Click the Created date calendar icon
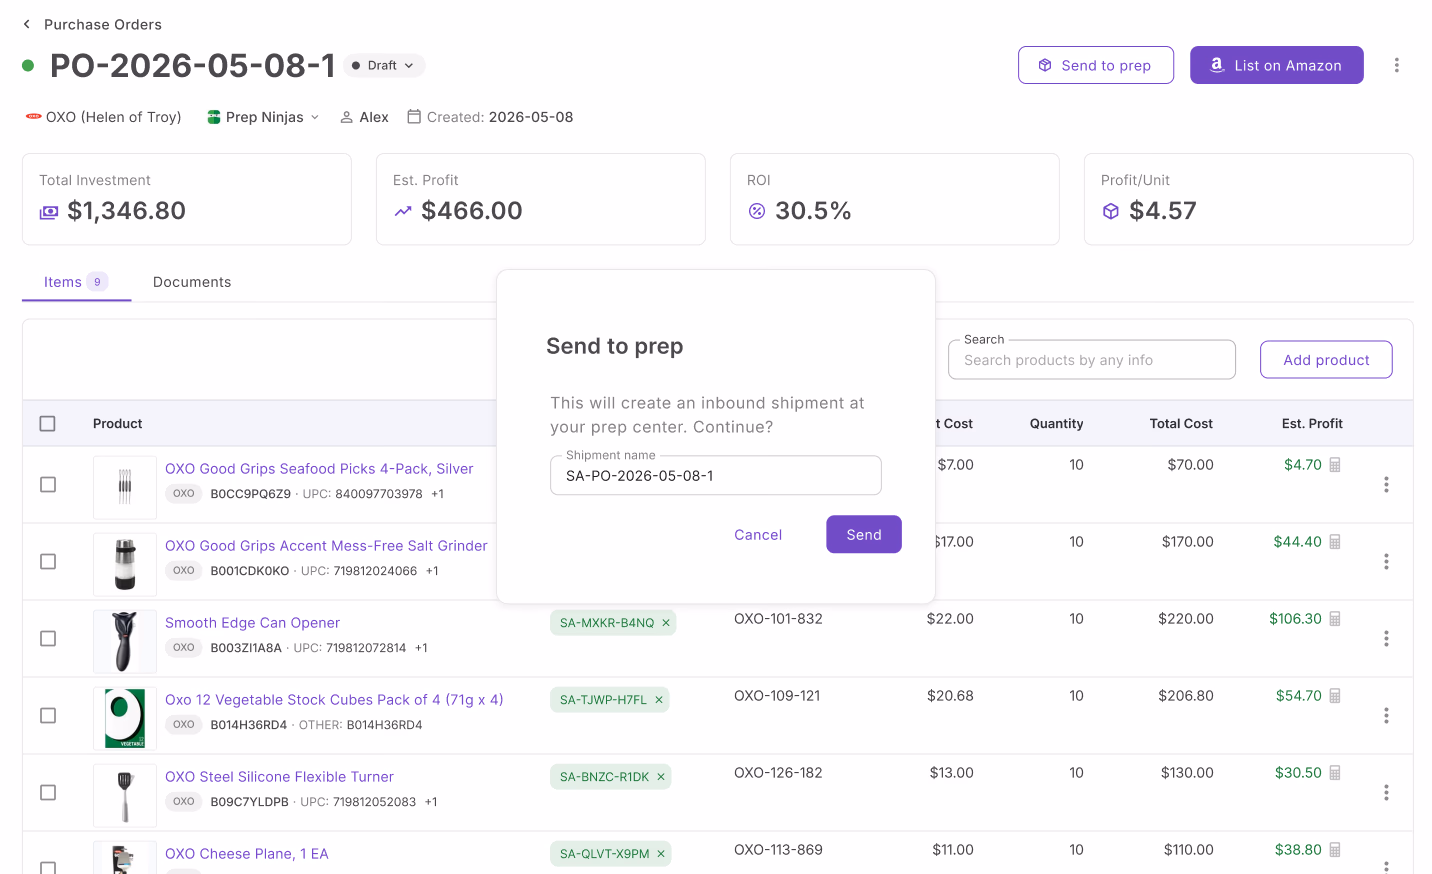1432x874 pixels. tap(414, 117)
